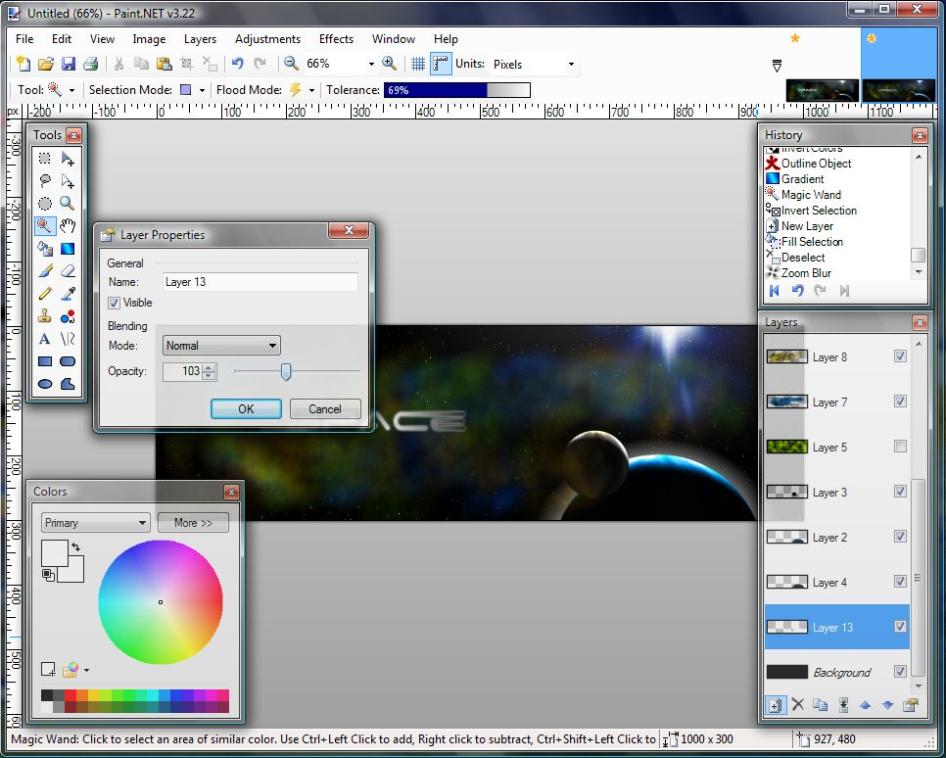Select the Text tool
946x758 pixels.
[45, 339]
